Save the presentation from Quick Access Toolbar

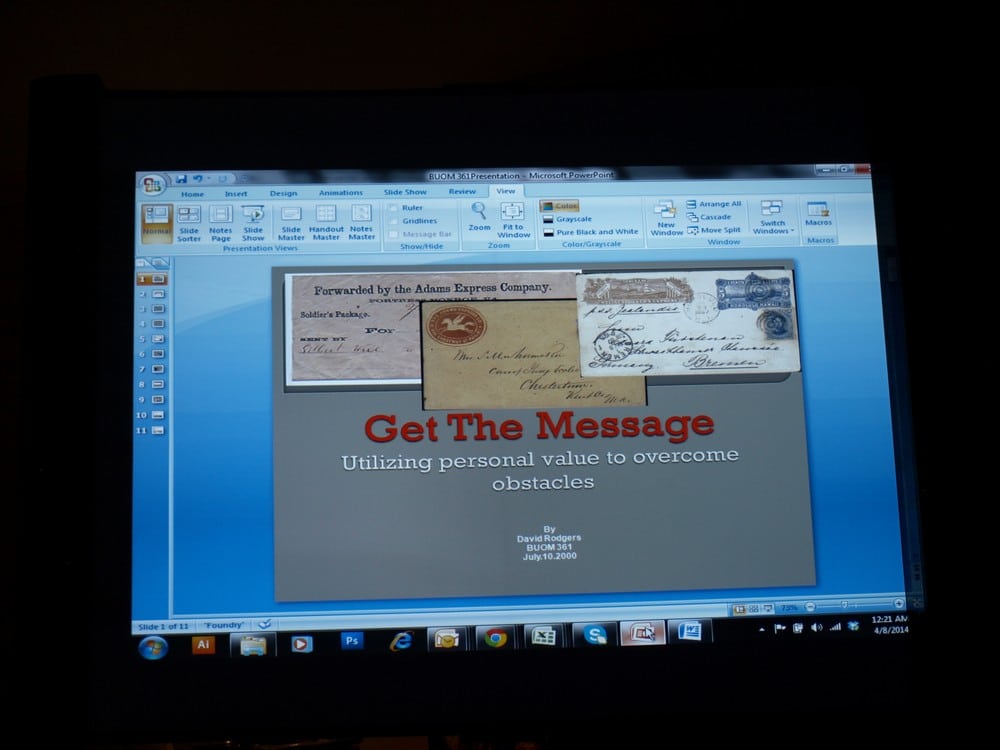click(181, 179)
